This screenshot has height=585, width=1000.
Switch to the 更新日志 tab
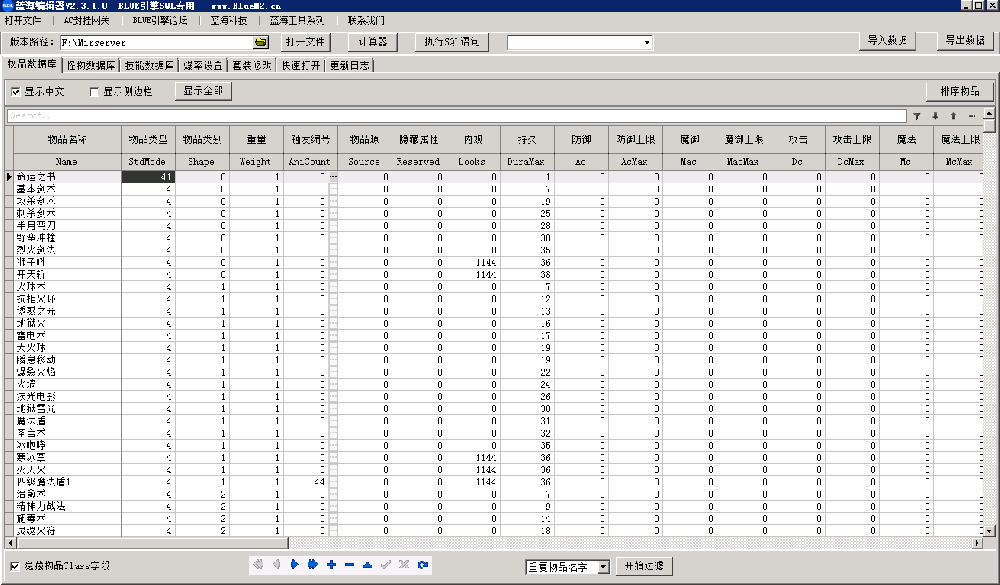349,65
